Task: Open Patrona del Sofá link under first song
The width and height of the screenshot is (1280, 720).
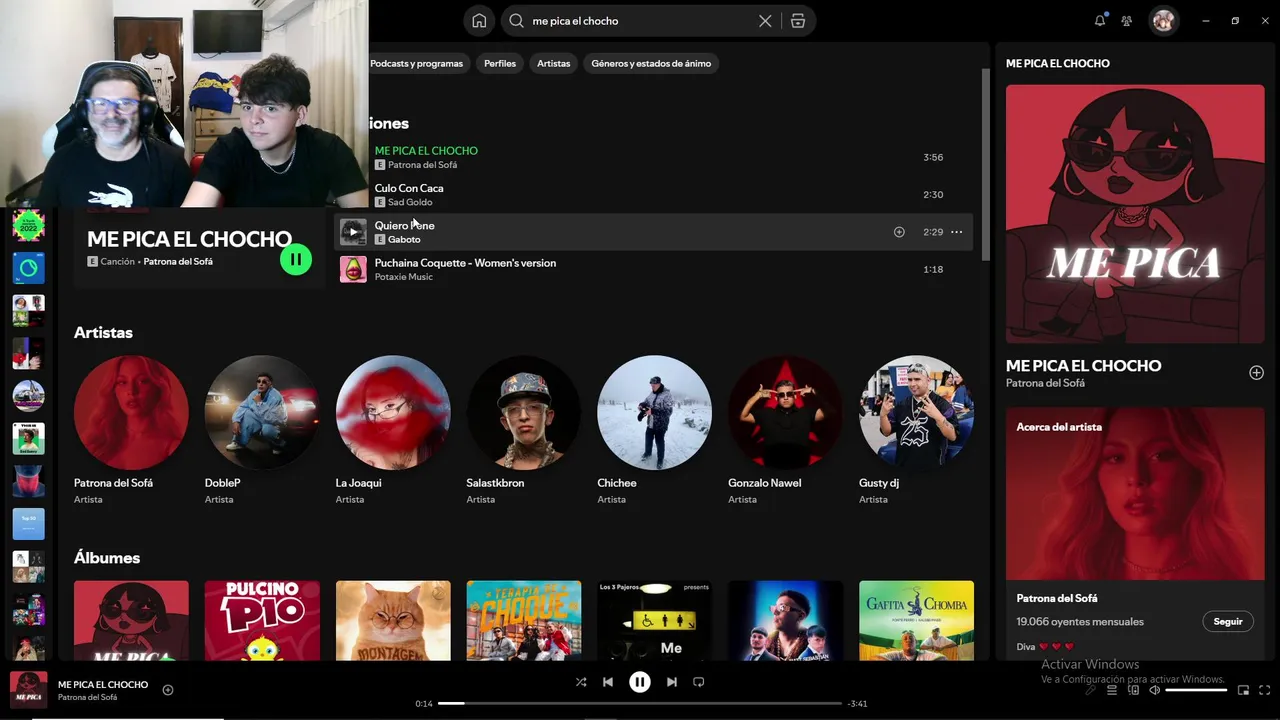Action: [x=422, y=165]
